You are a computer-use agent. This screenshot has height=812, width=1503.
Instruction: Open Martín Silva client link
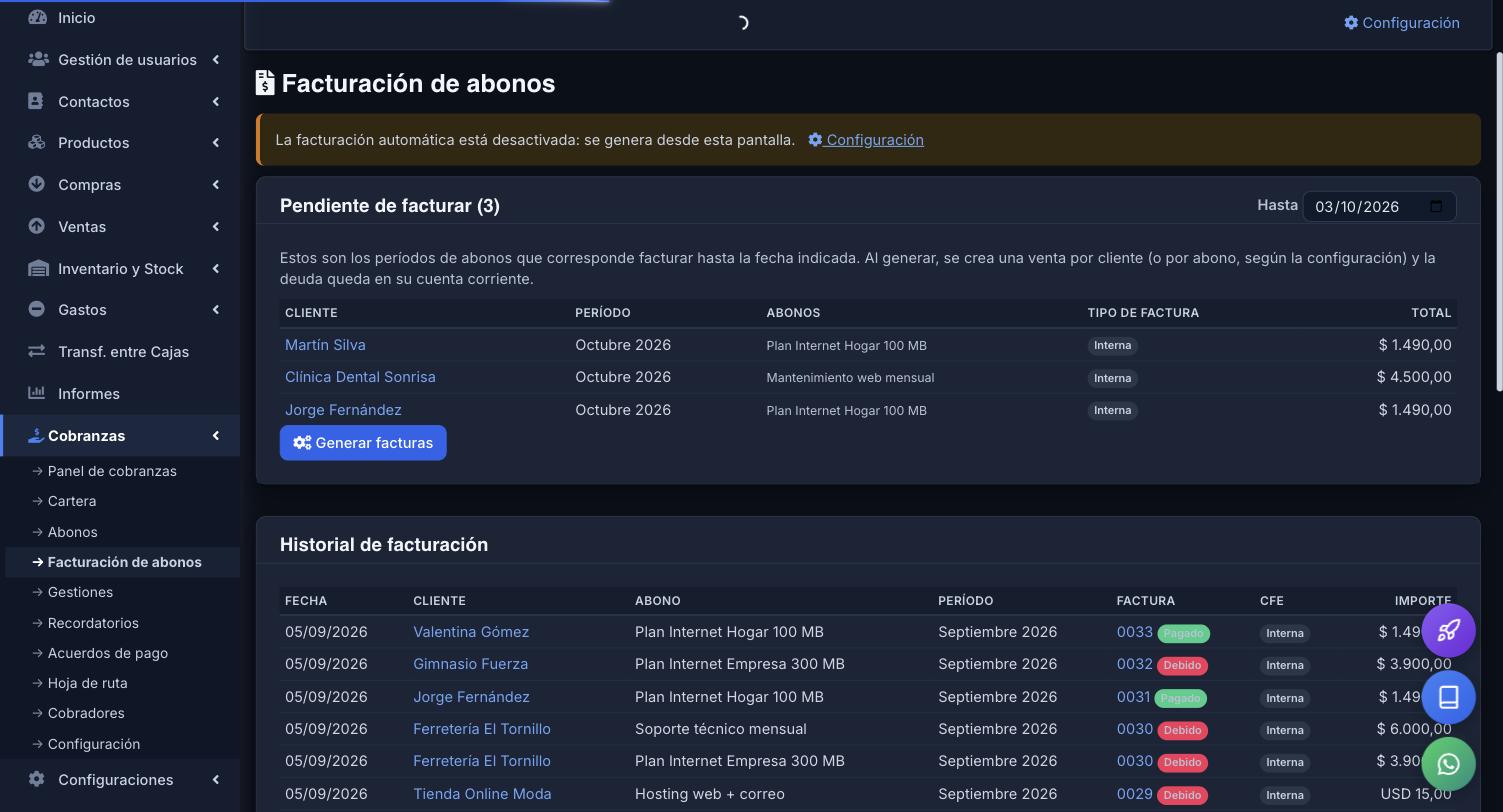point(325,345)
